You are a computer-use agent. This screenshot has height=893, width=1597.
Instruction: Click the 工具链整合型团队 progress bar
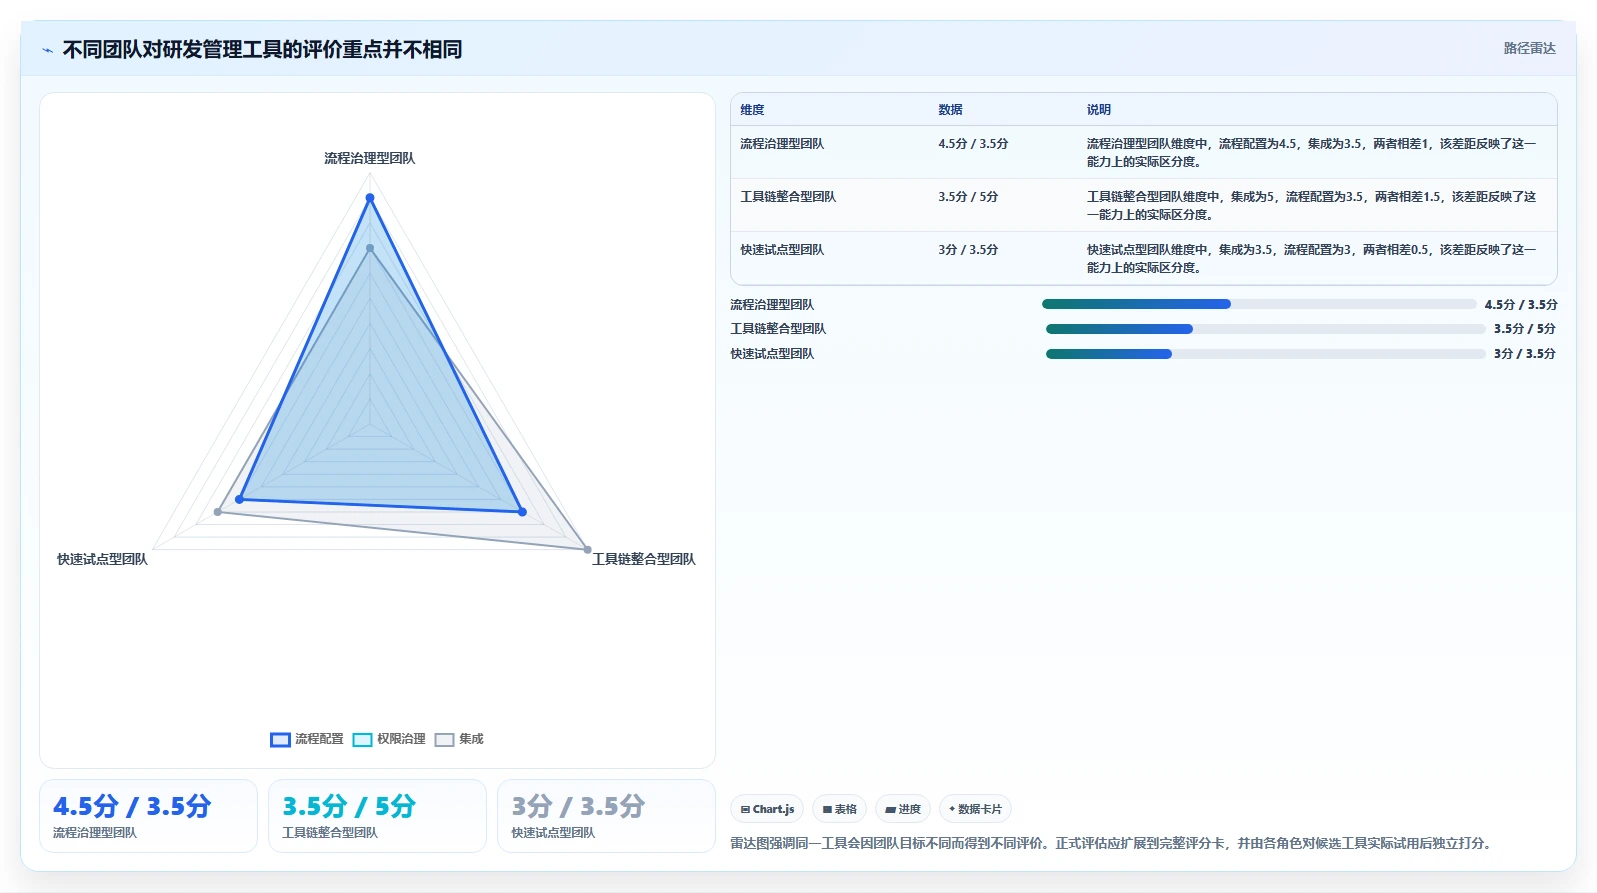[x=1266, y=329]
